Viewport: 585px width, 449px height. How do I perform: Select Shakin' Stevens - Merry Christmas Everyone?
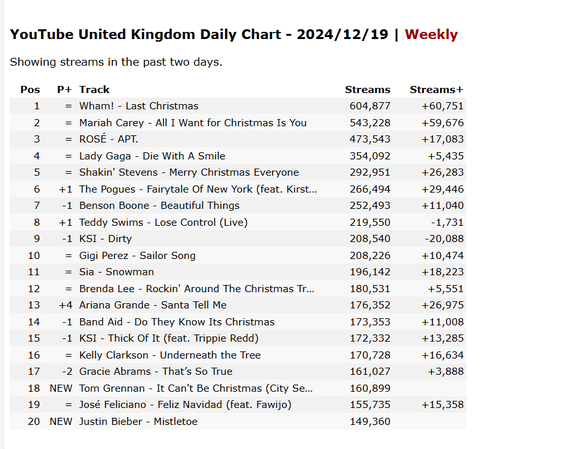tap(189, 172)
